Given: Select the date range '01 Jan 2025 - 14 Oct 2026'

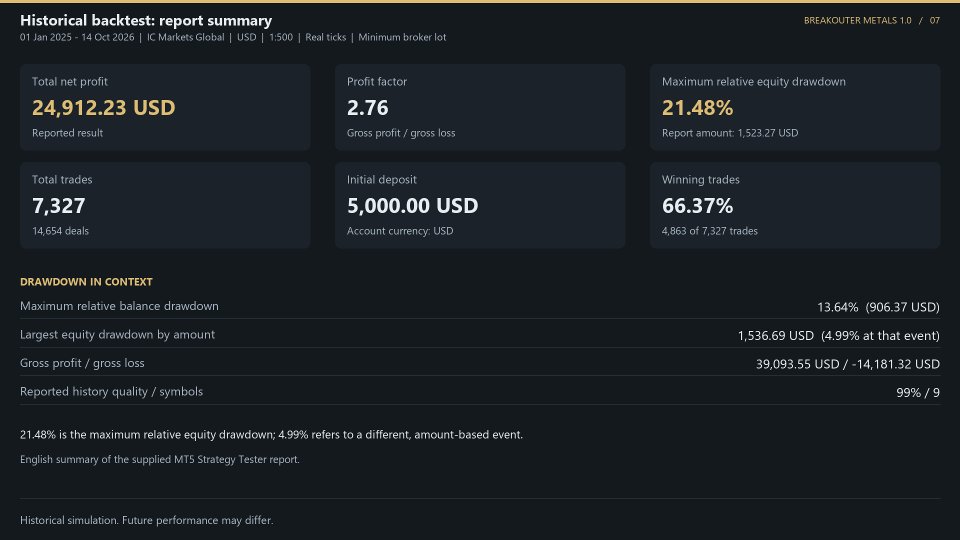Looking at the screenshot, I should [x=77, y=37].
